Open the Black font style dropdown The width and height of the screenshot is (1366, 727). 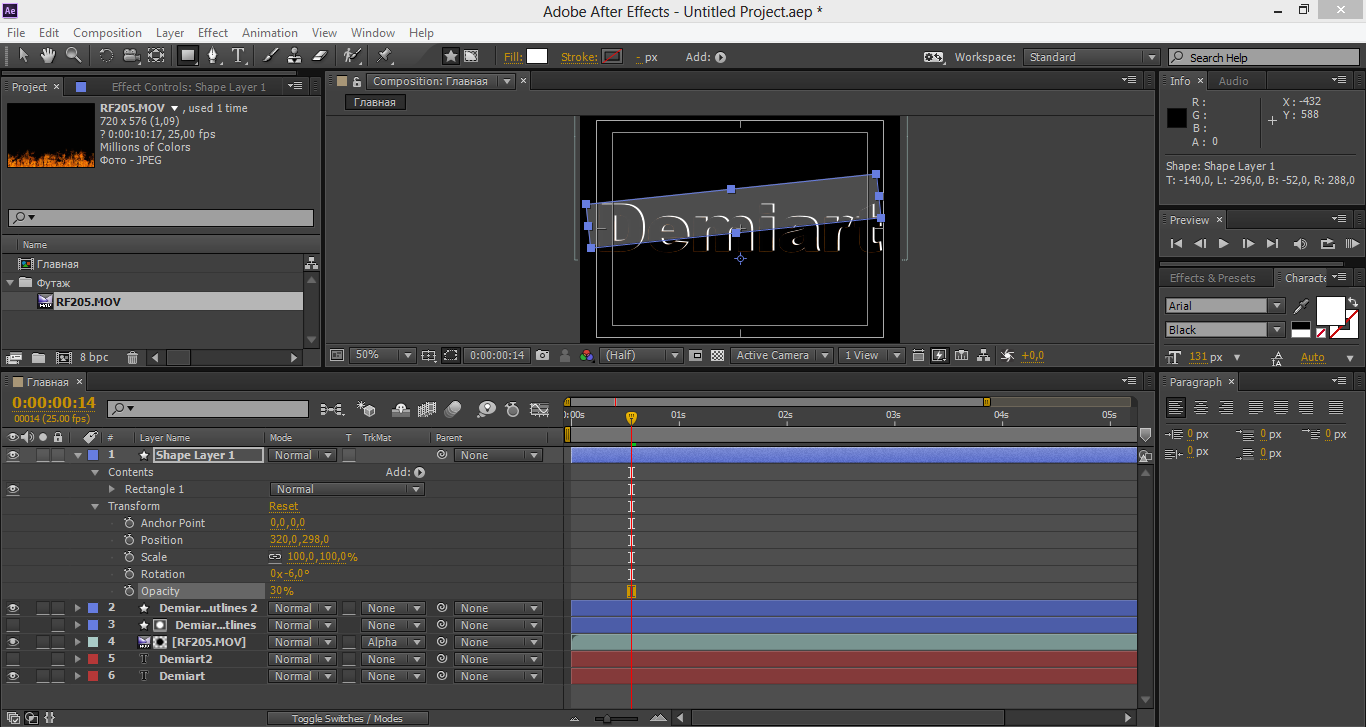pyautogui.click(x=1225, y=330)
